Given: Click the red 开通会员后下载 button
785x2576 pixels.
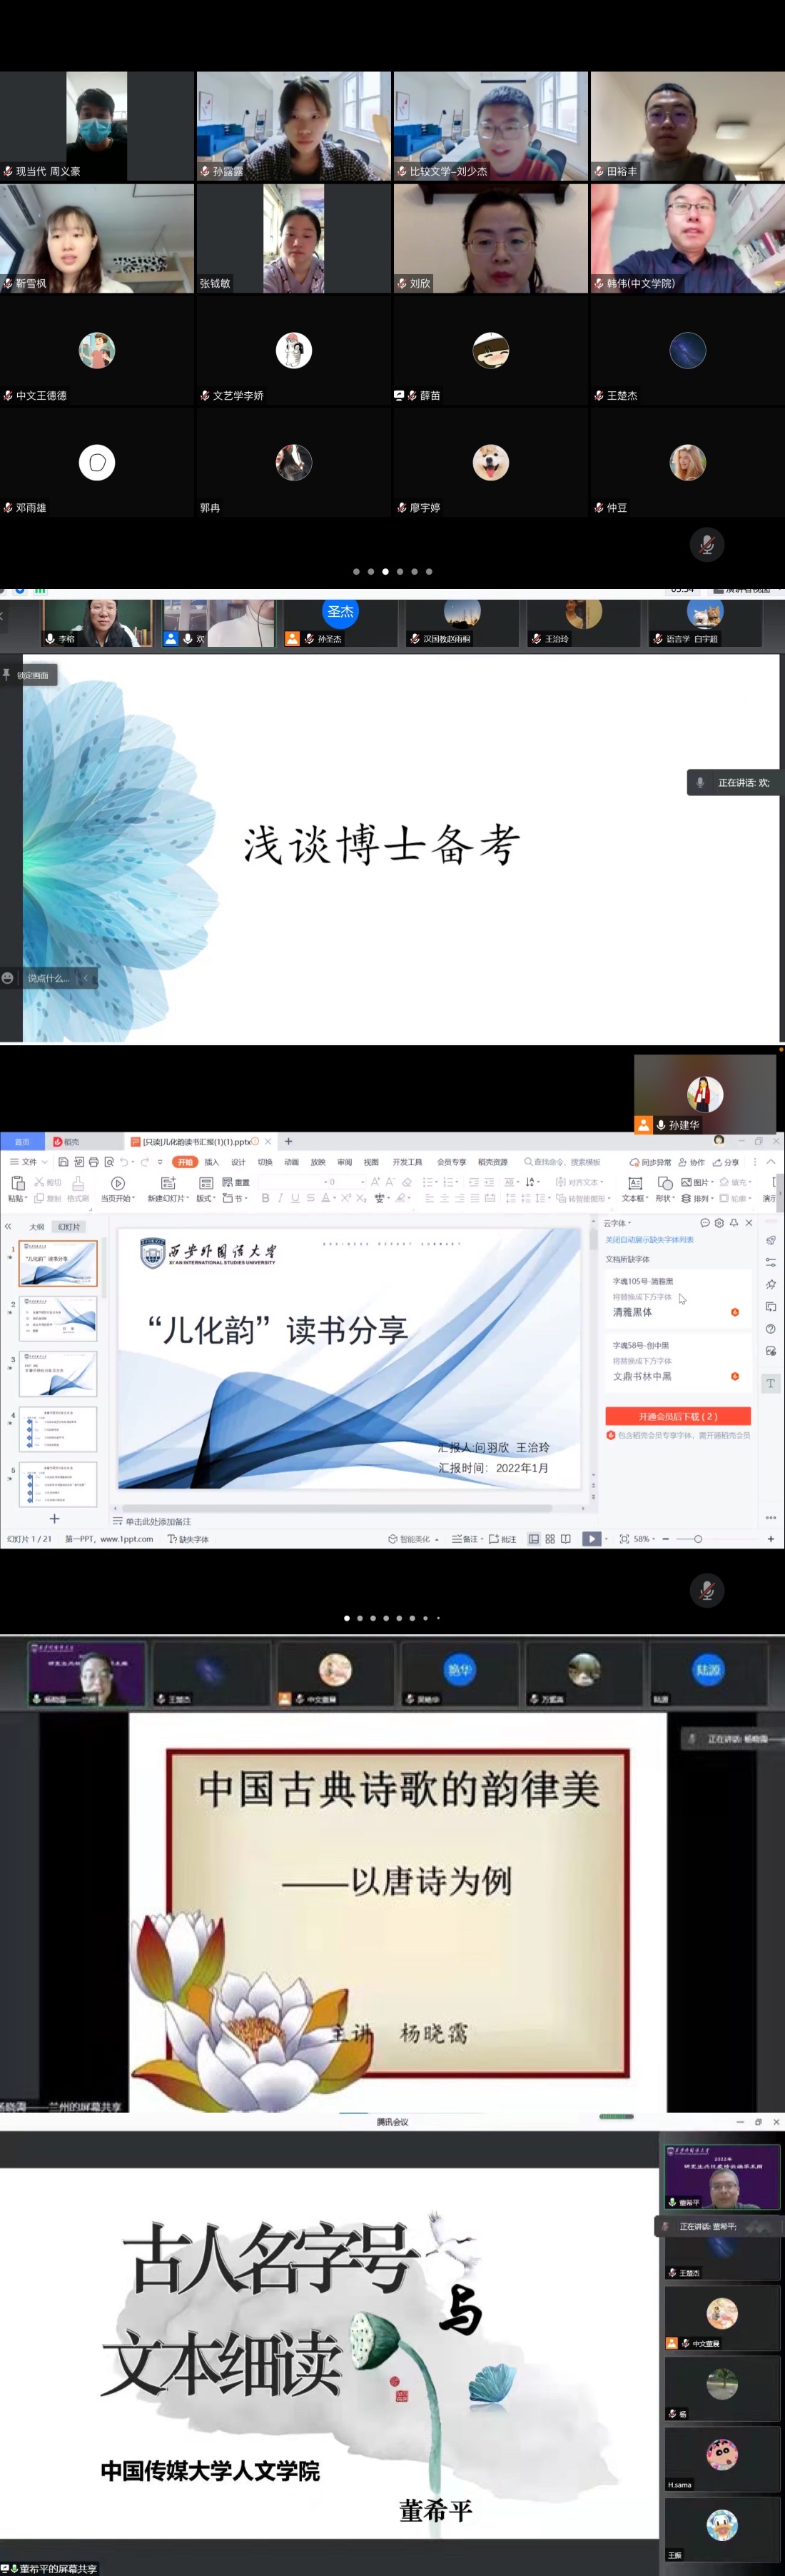Looking at the screenshot, I should (x=677, y=1416).
